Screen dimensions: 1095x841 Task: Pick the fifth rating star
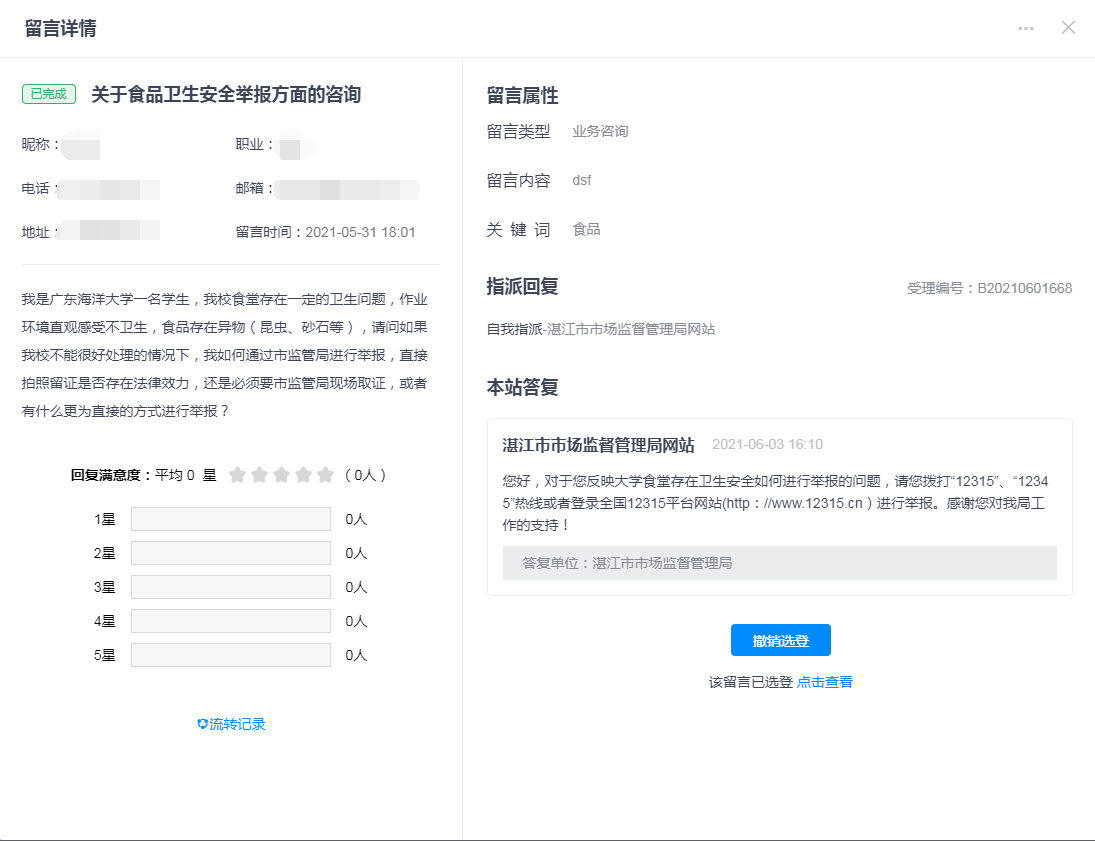325,475
